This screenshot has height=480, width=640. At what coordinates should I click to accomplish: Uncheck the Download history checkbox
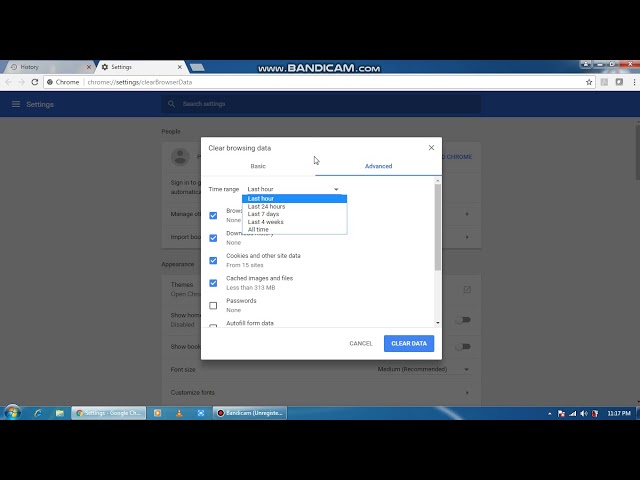213,238
